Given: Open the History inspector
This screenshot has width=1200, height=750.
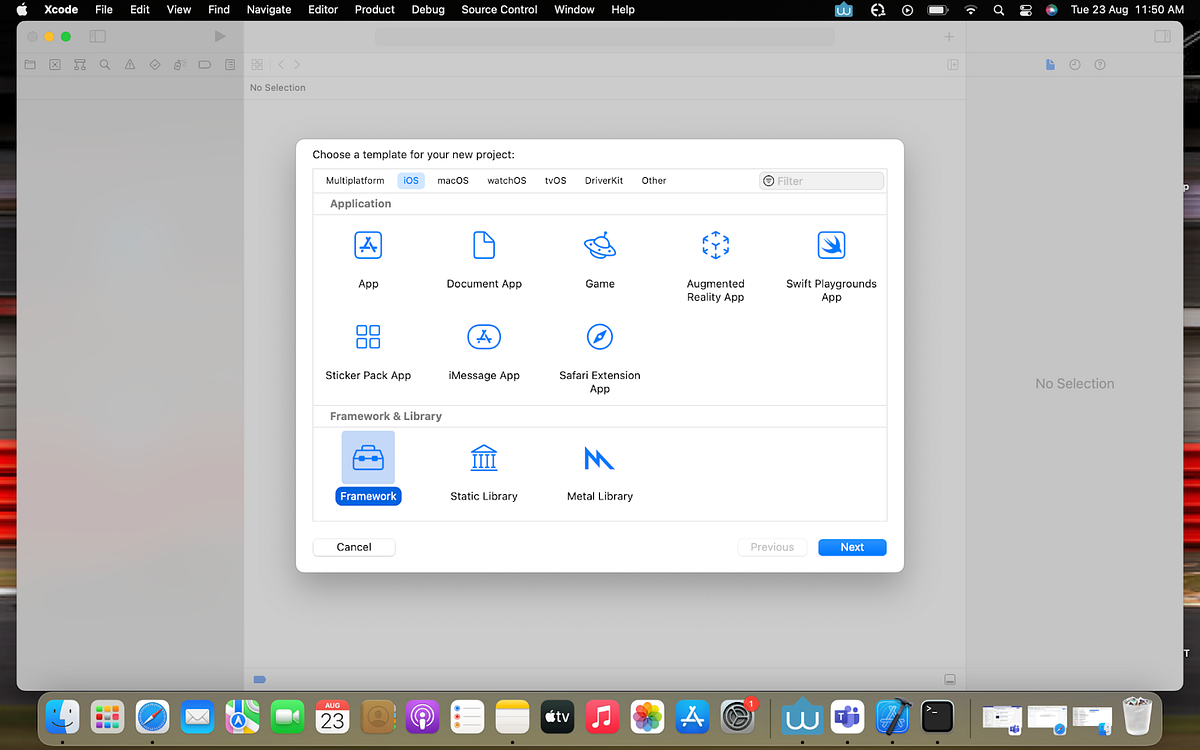Looking at the screenshot, I should (x=1074, y=64).
